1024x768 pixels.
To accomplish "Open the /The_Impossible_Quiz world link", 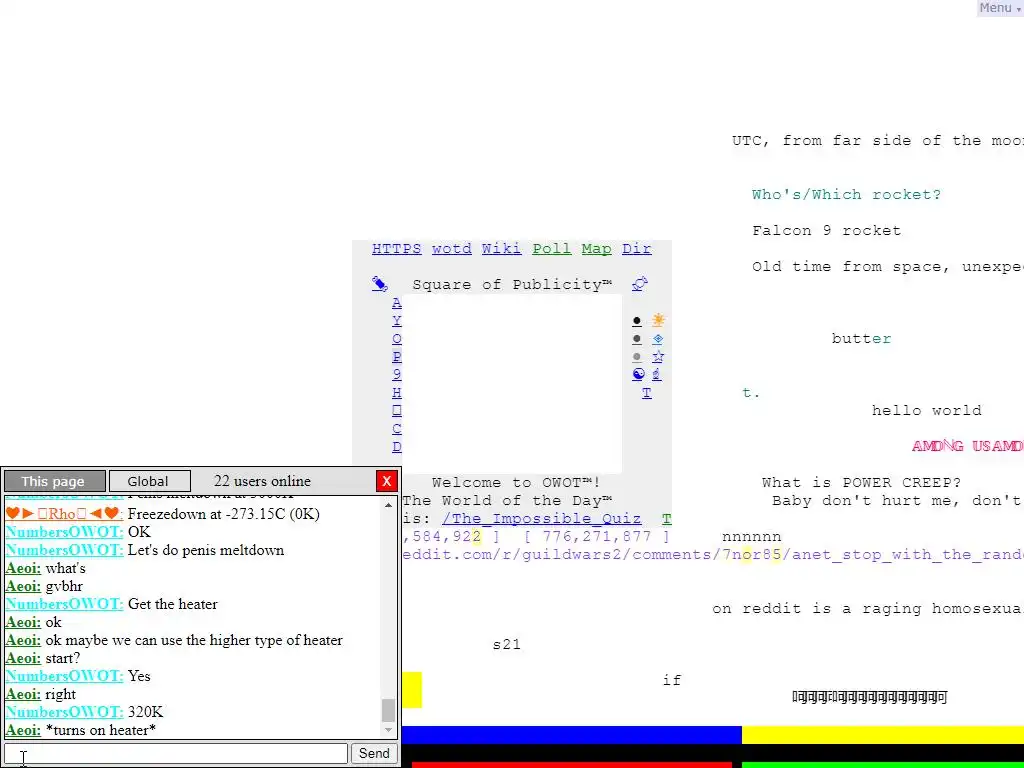I will [x=541, y=519].
